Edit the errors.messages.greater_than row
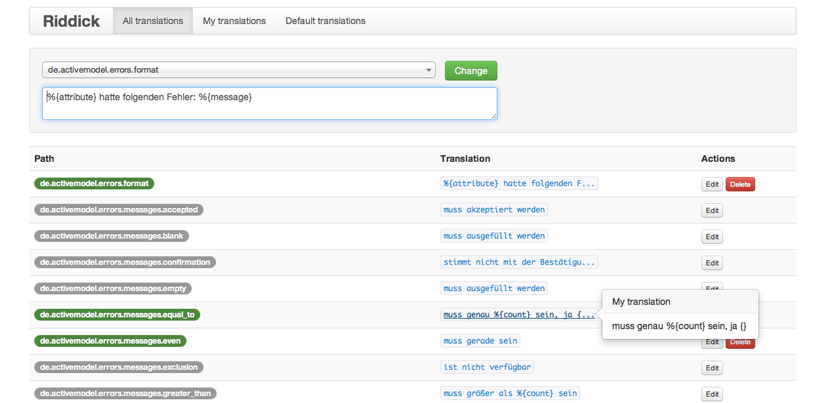The width and height of the screenshot is (823, 403). pyautogui.click(x=711, y=394)
